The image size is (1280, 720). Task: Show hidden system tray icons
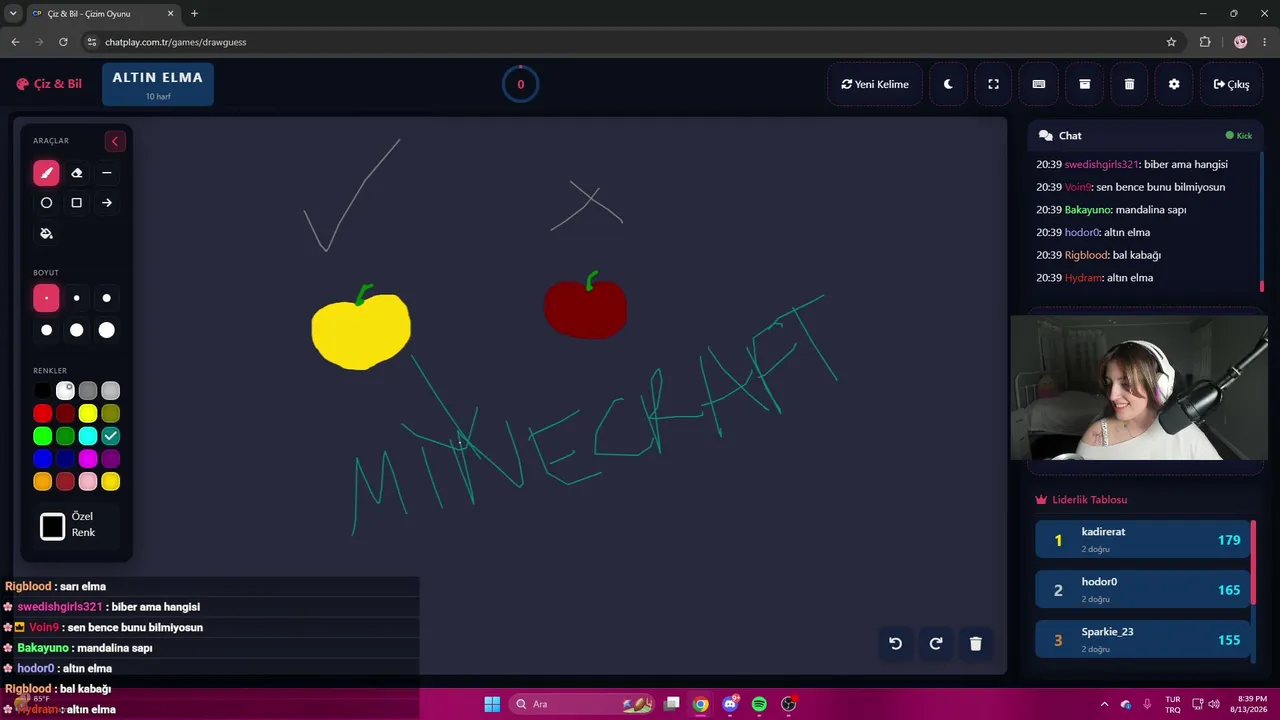tap(1104, 704)
